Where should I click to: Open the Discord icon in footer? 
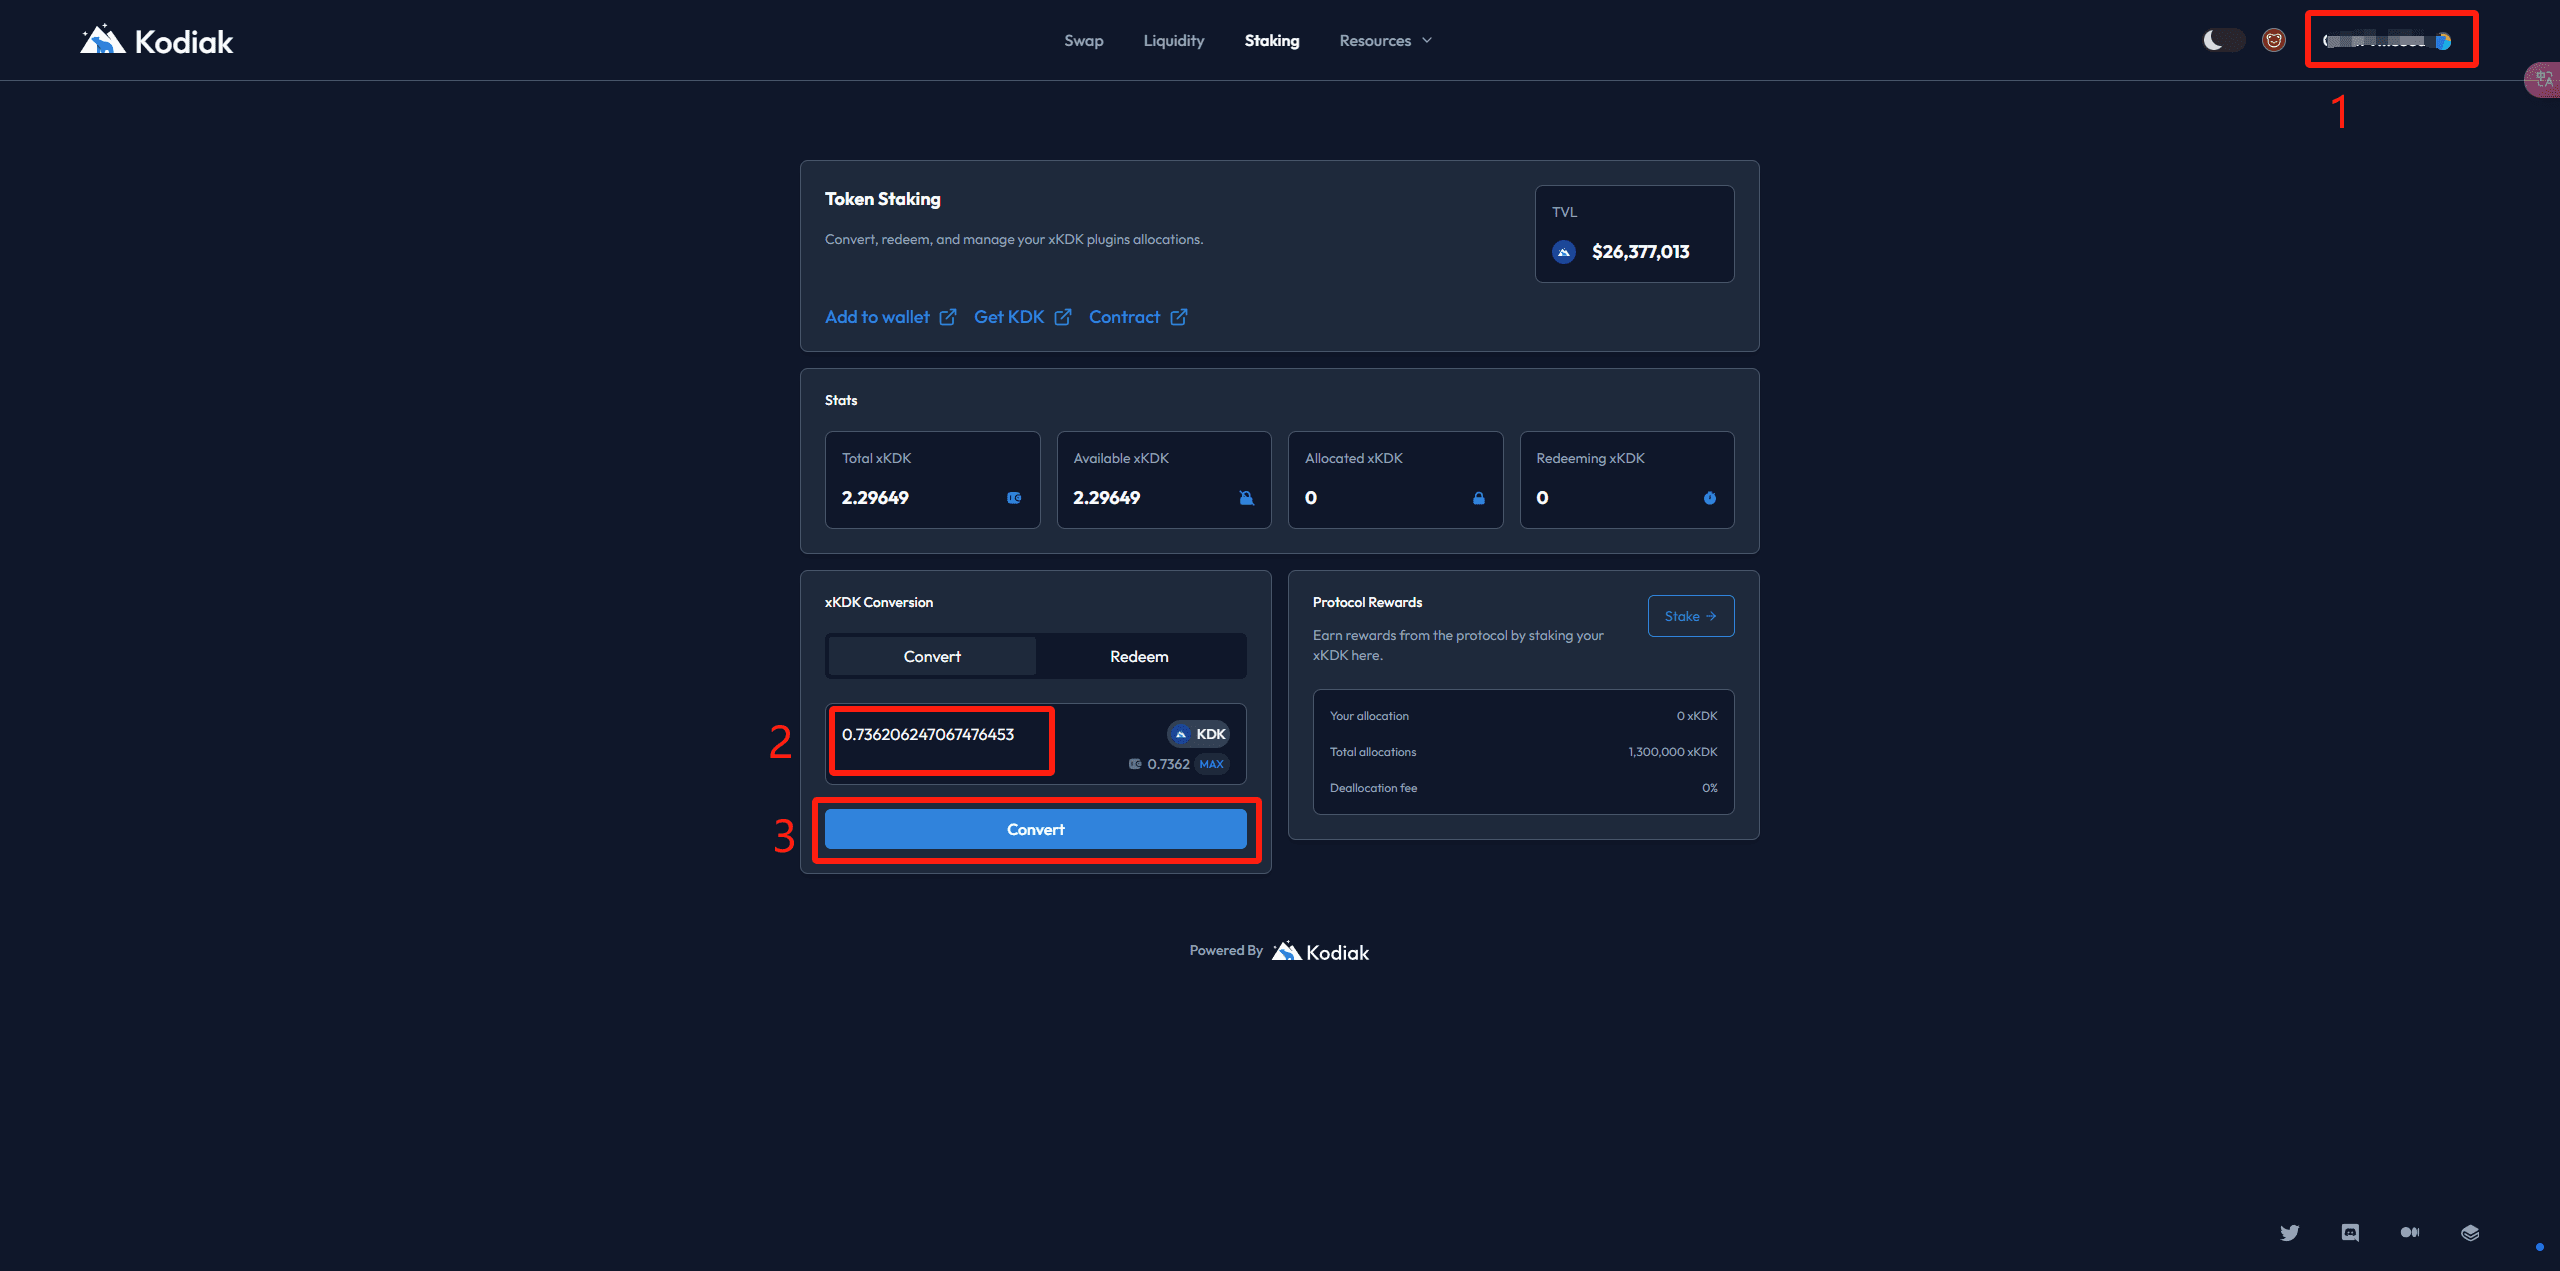(x=2350, y=1232)
